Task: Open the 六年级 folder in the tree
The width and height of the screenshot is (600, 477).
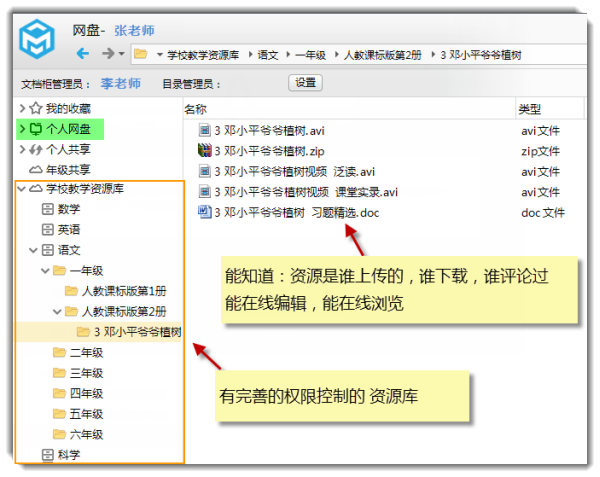Action: 86,434
